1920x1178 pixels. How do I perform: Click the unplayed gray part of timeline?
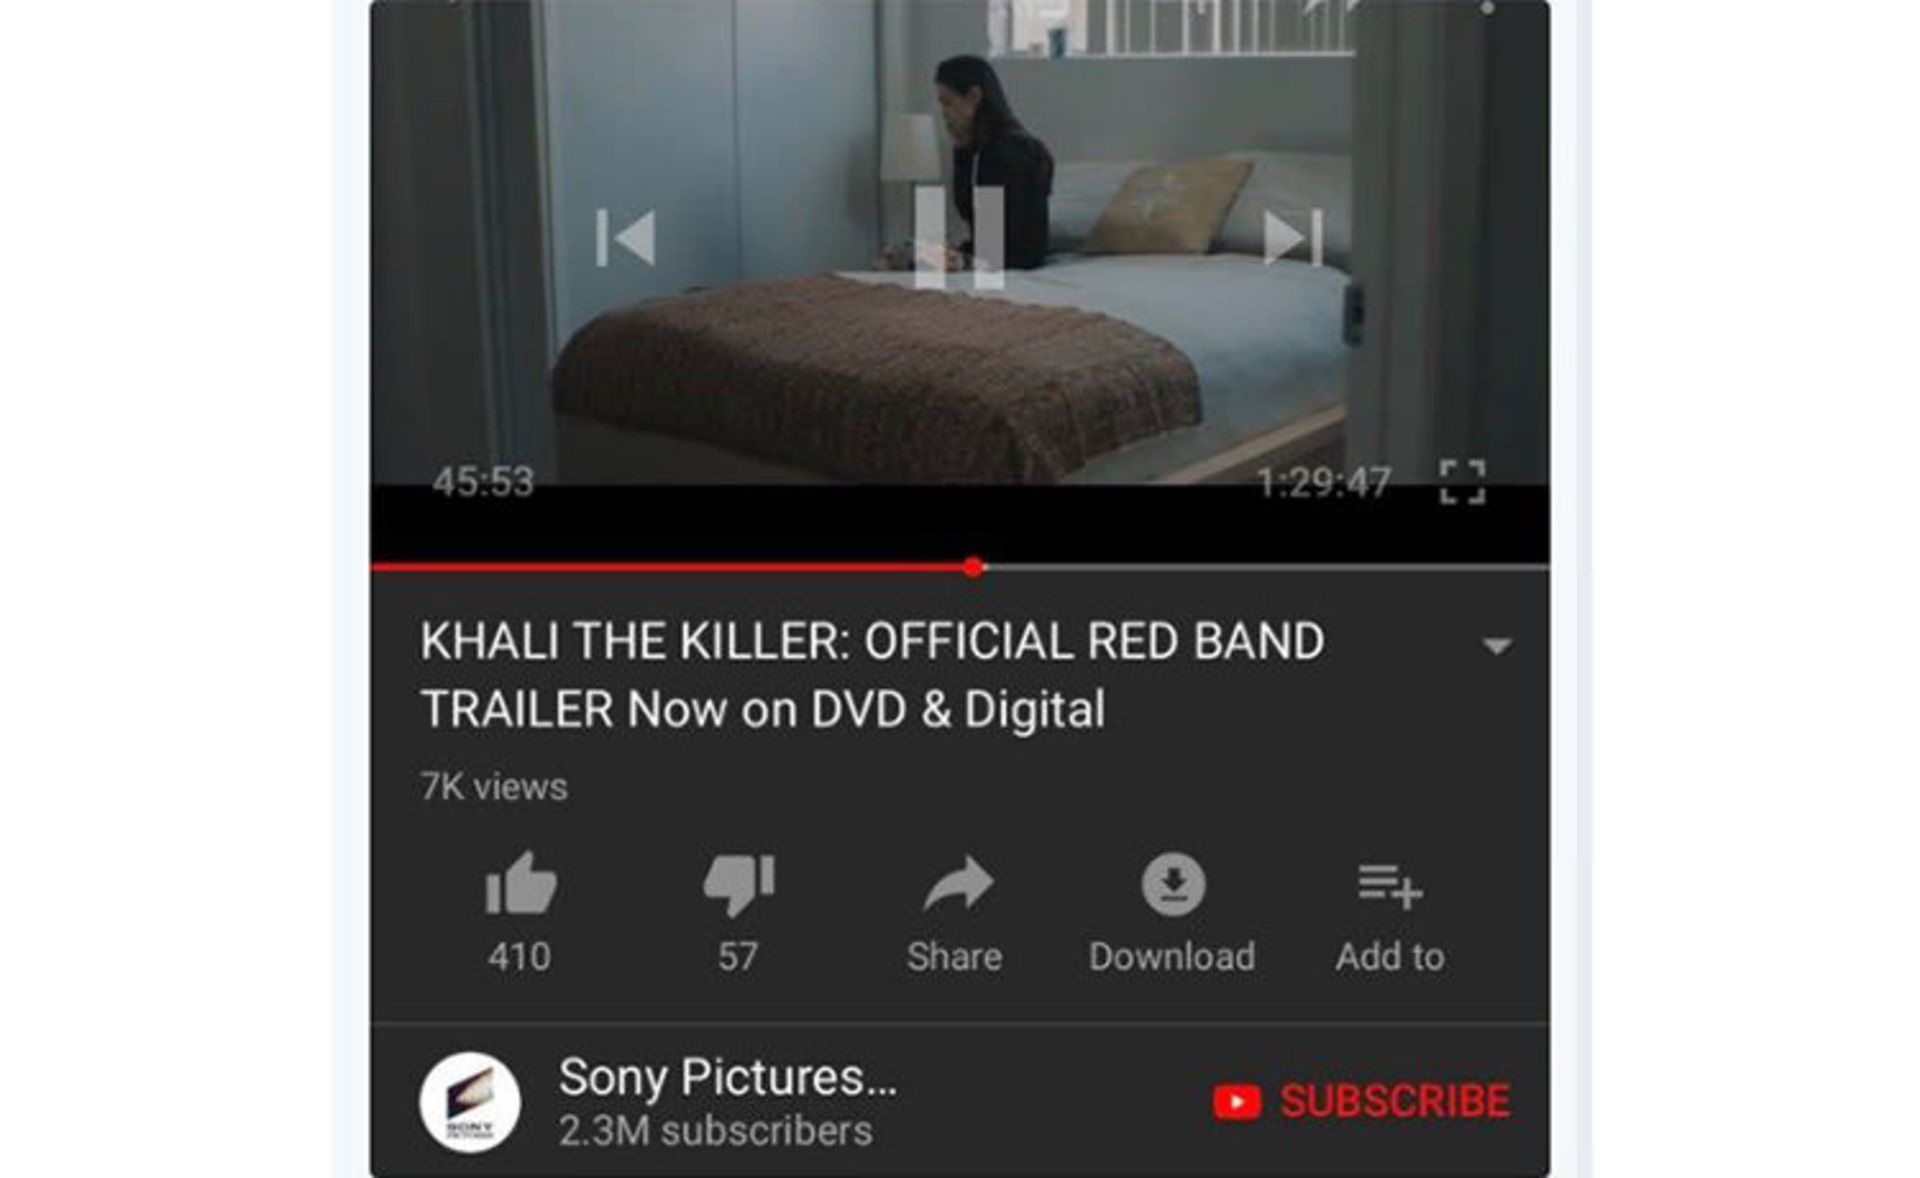[x=1267, y=567]
